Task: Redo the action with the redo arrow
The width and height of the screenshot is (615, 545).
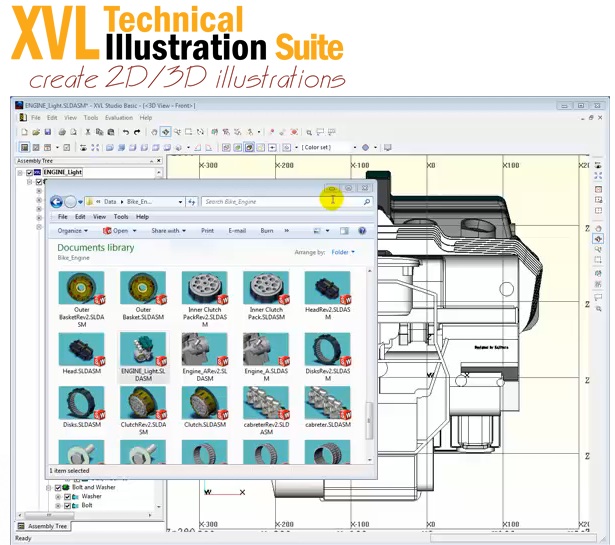Action: (137, 133)
